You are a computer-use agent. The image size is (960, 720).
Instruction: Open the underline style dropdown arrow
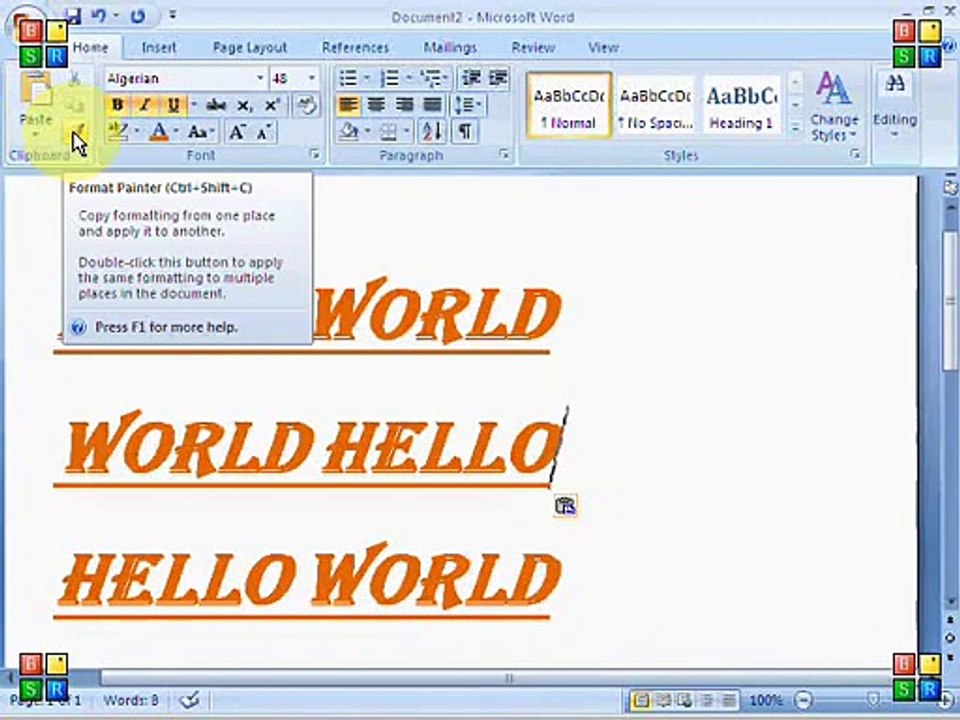tap(193, 105)
